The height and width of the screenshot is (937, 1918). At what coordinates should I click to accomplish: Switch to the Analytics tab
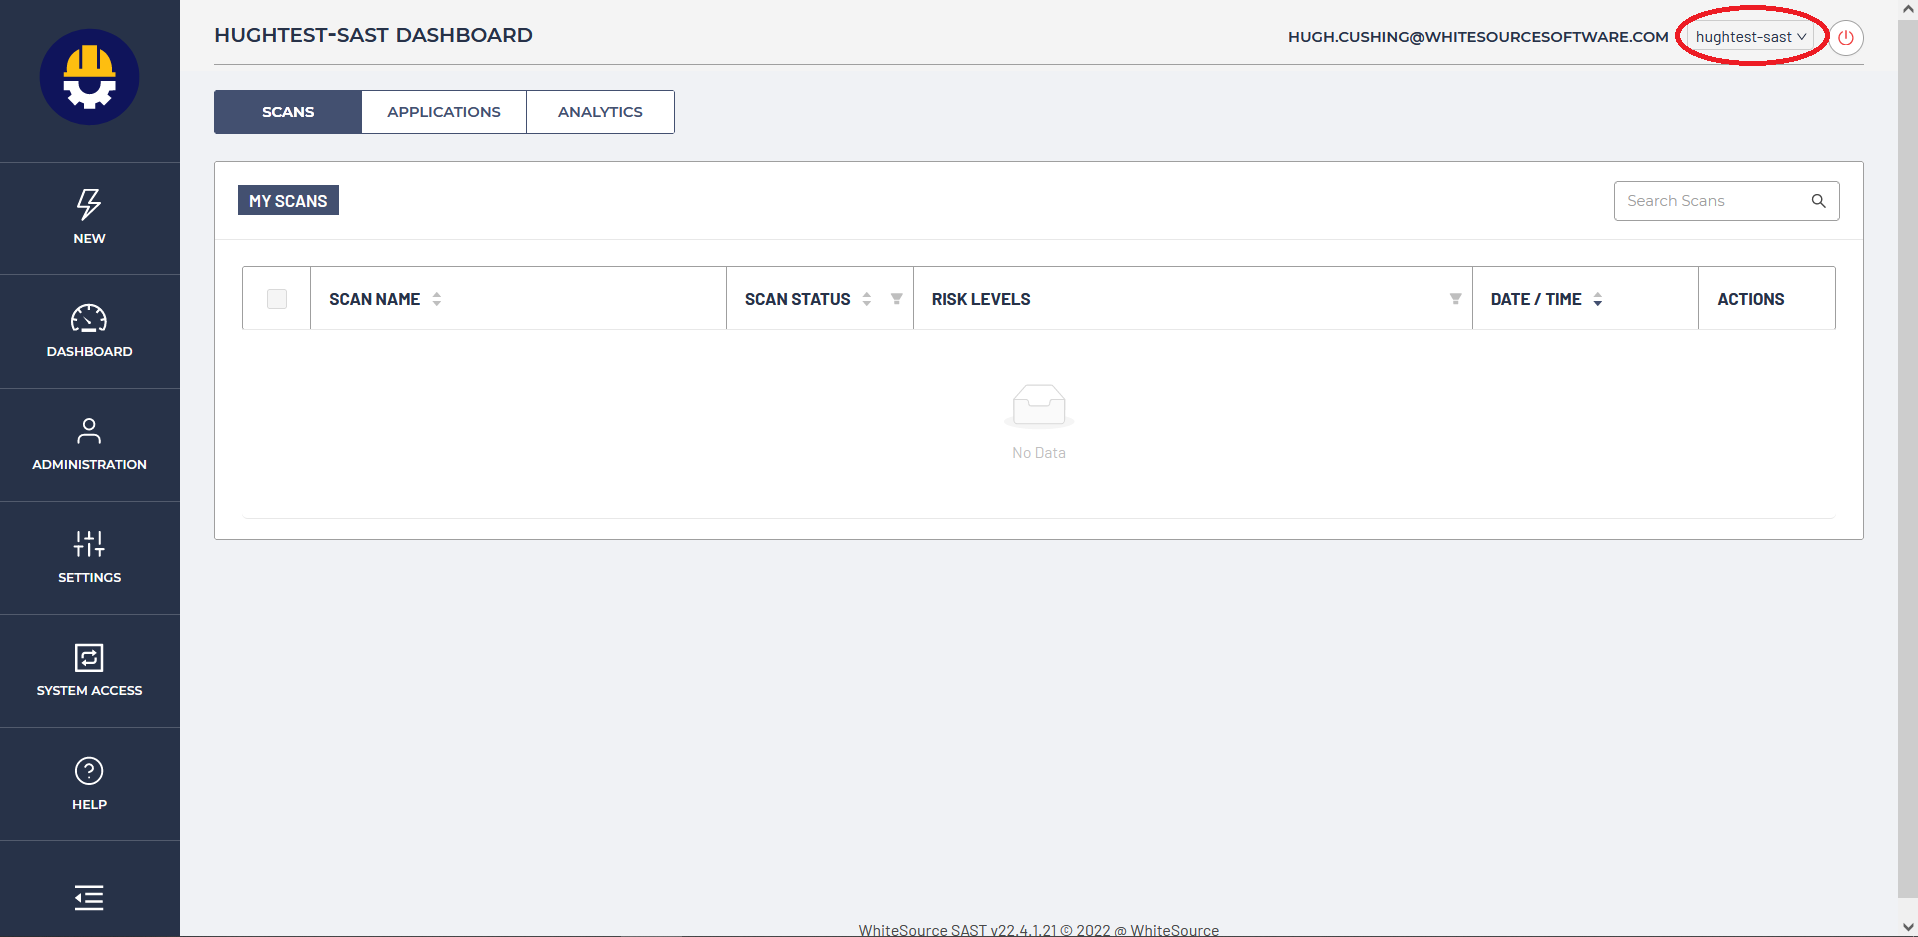click(x=600, y=112)
